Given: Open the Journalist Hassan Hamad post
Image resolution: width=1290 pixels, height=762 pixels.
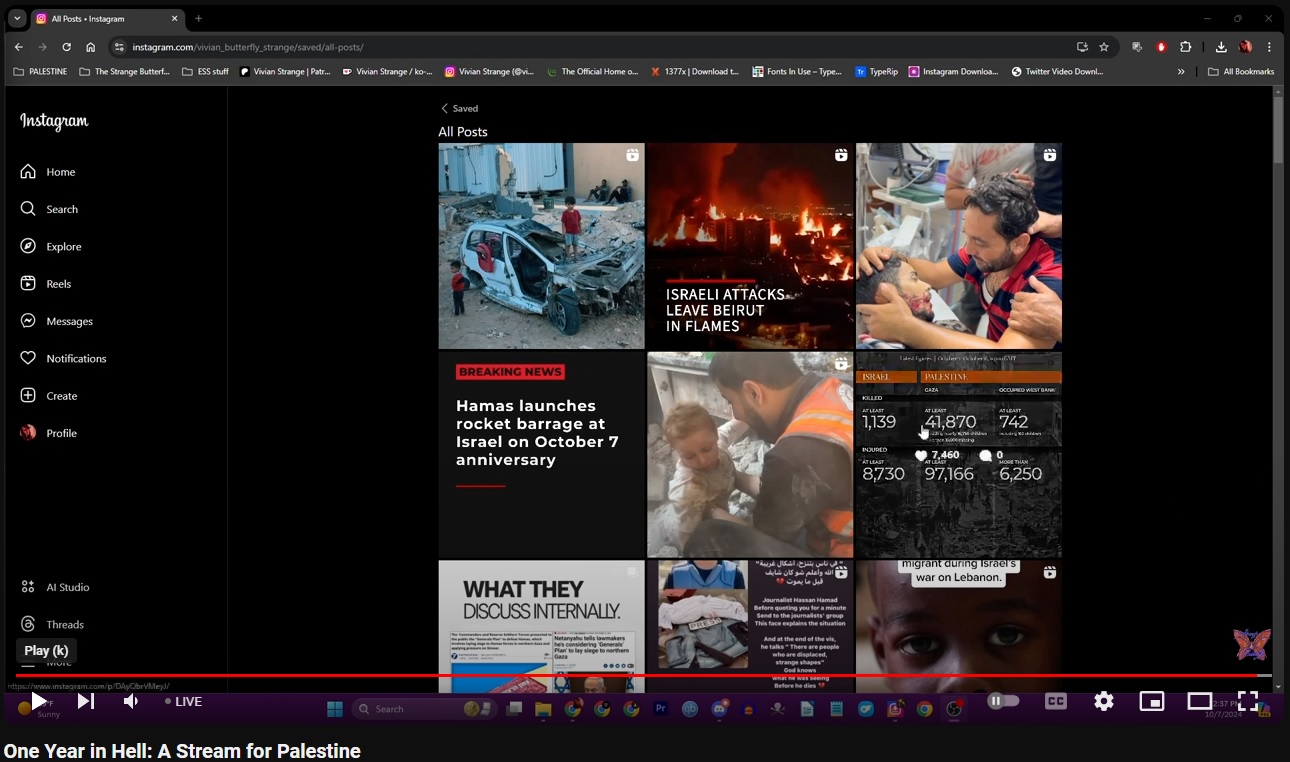Looking at the screenshot, I should (x=750, y=625).
